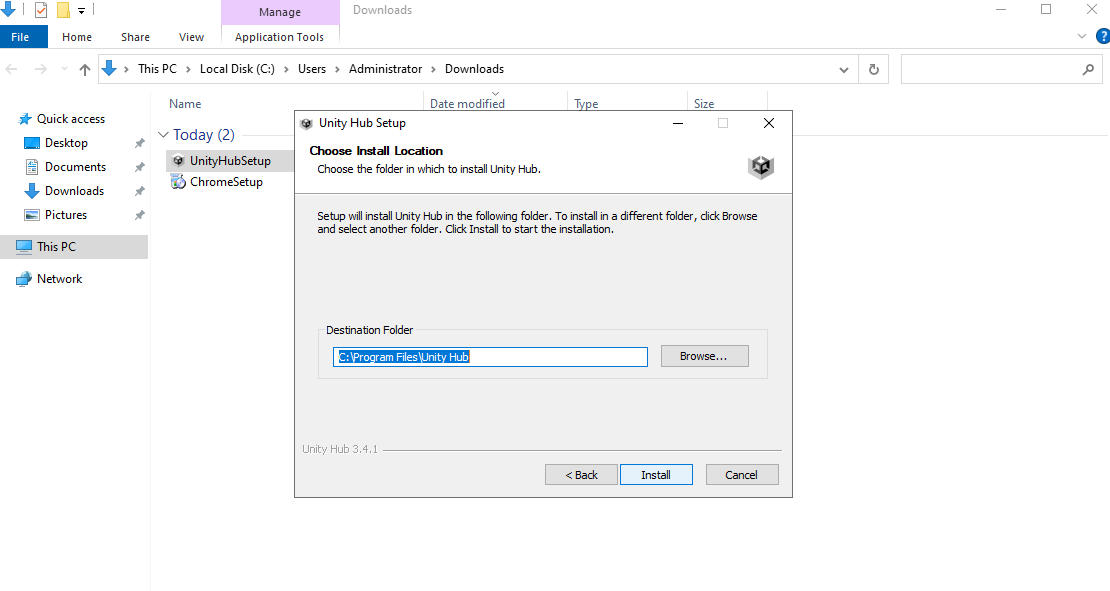1110x591 pixels.
Task: Click the Explorer Forward arrow
Action: pyautogui.click(x=40, y=69)
